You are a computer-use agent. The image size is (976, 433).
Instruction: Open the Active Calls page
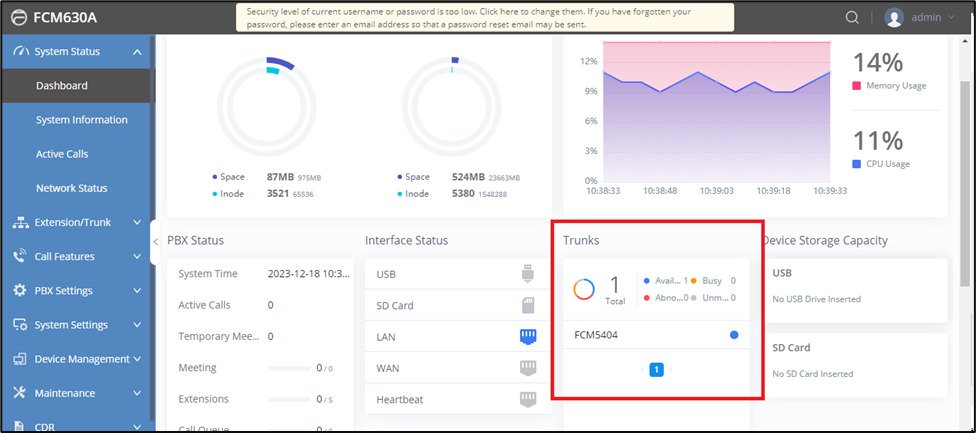[x=62, y=154]
